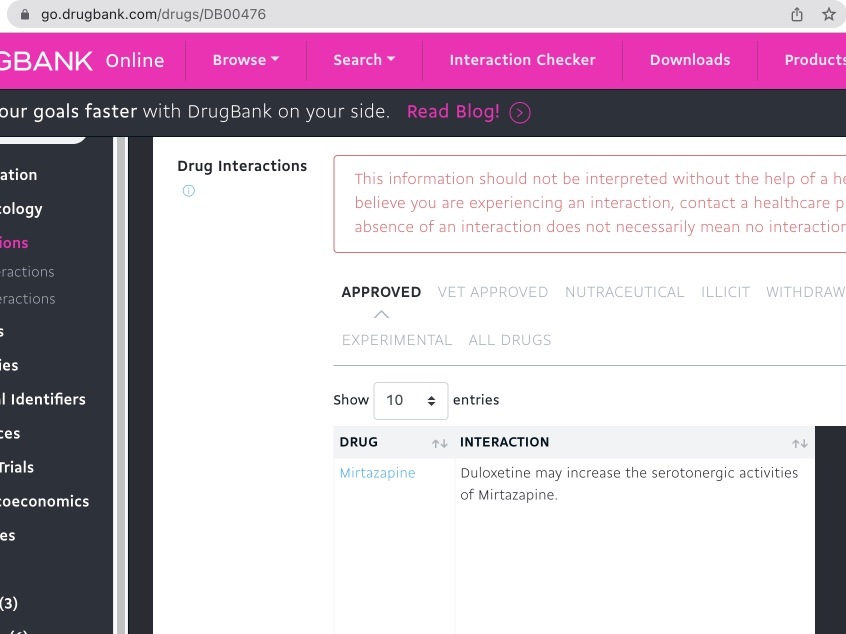Open the Products menu item

point(815,60)
